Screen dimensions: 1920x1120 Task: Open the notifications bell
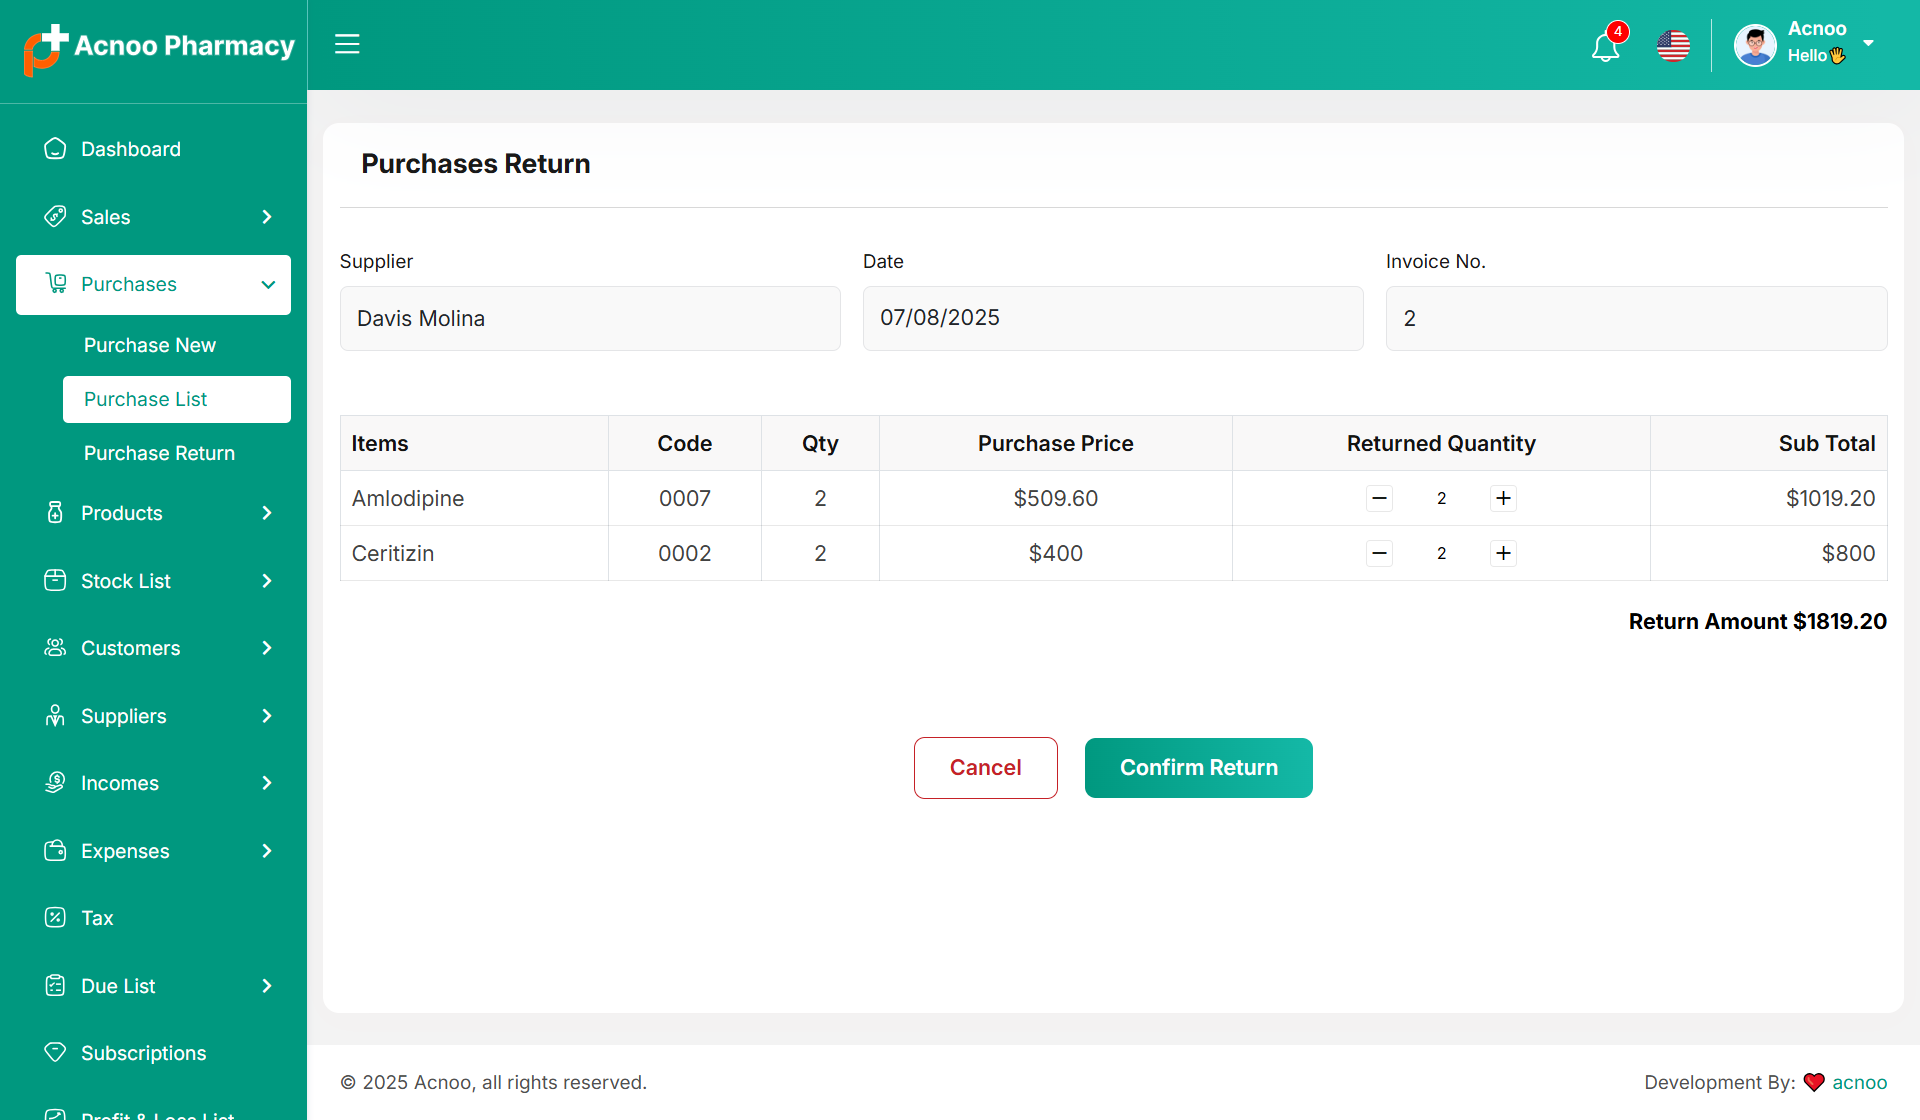[1605, 46]
